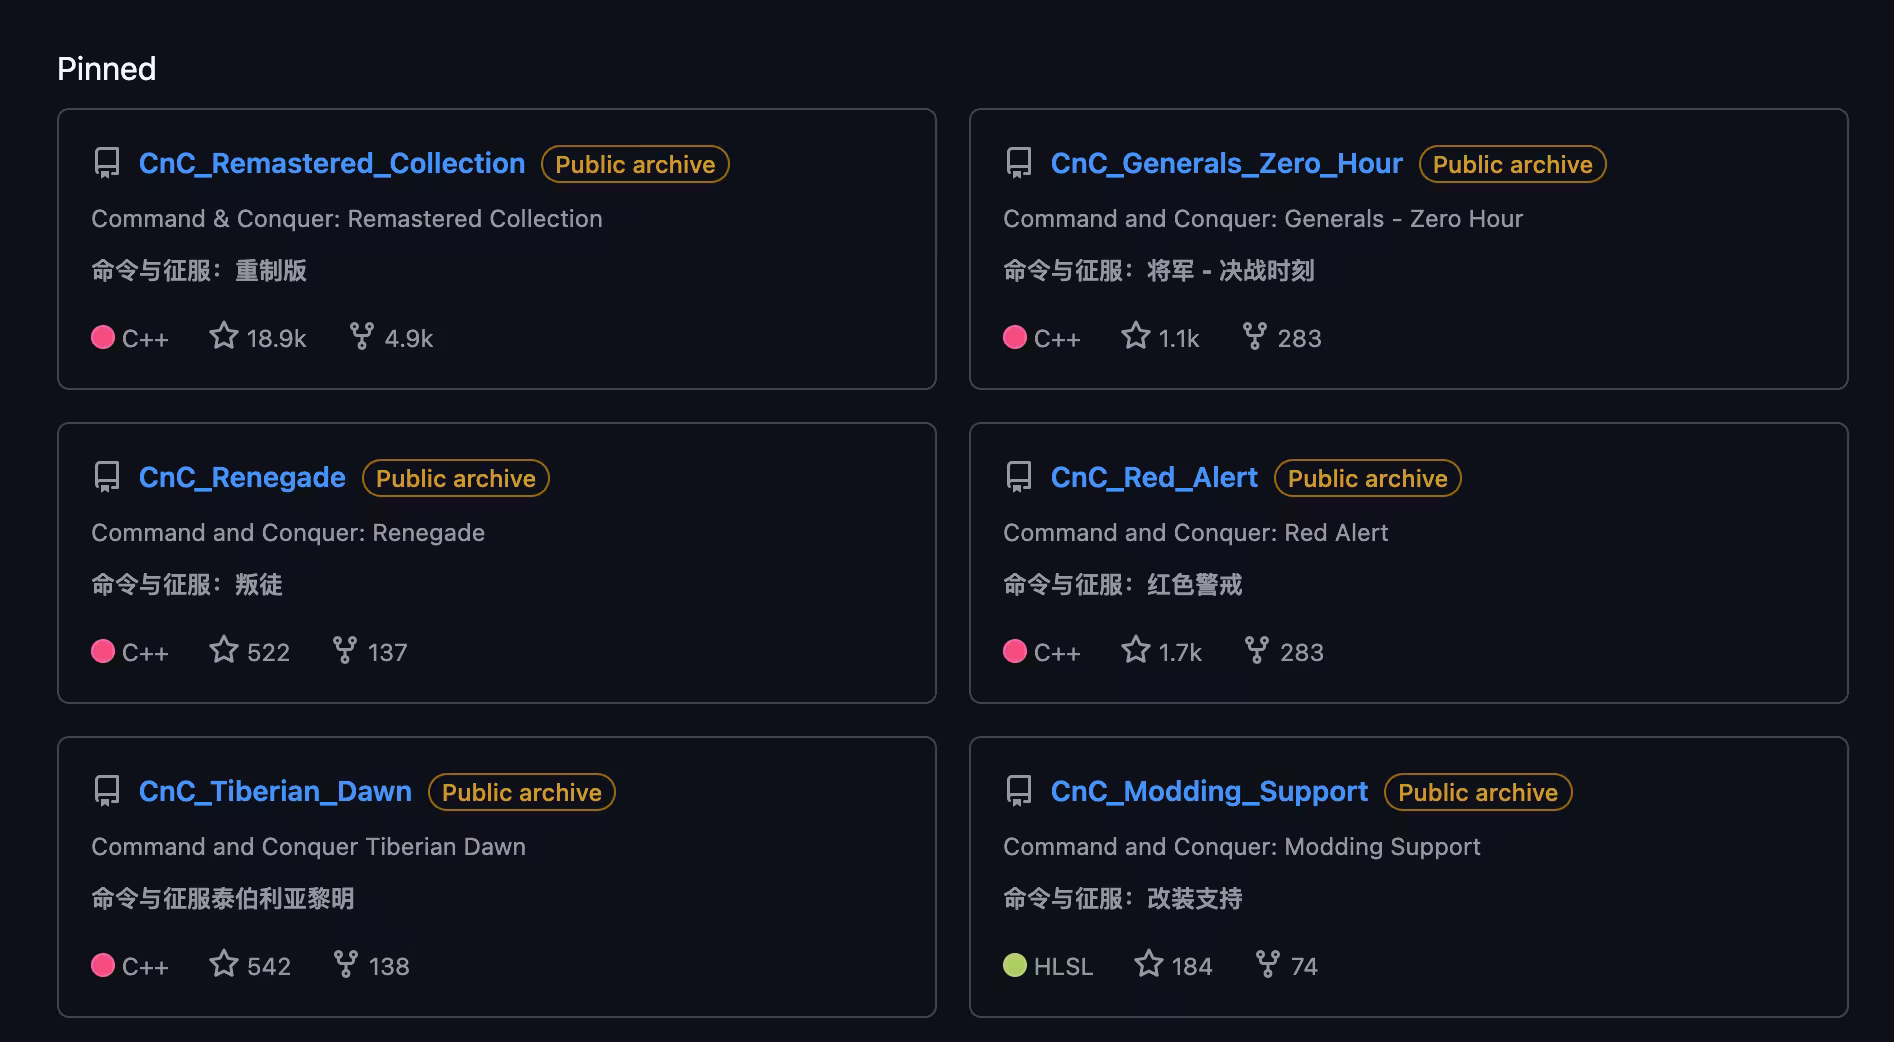Image resolution: width=1894 pixels, height=1042 pixels.
Task: Click fork icon on CnC_Renegade card
Action: click(x=345, y=650)
